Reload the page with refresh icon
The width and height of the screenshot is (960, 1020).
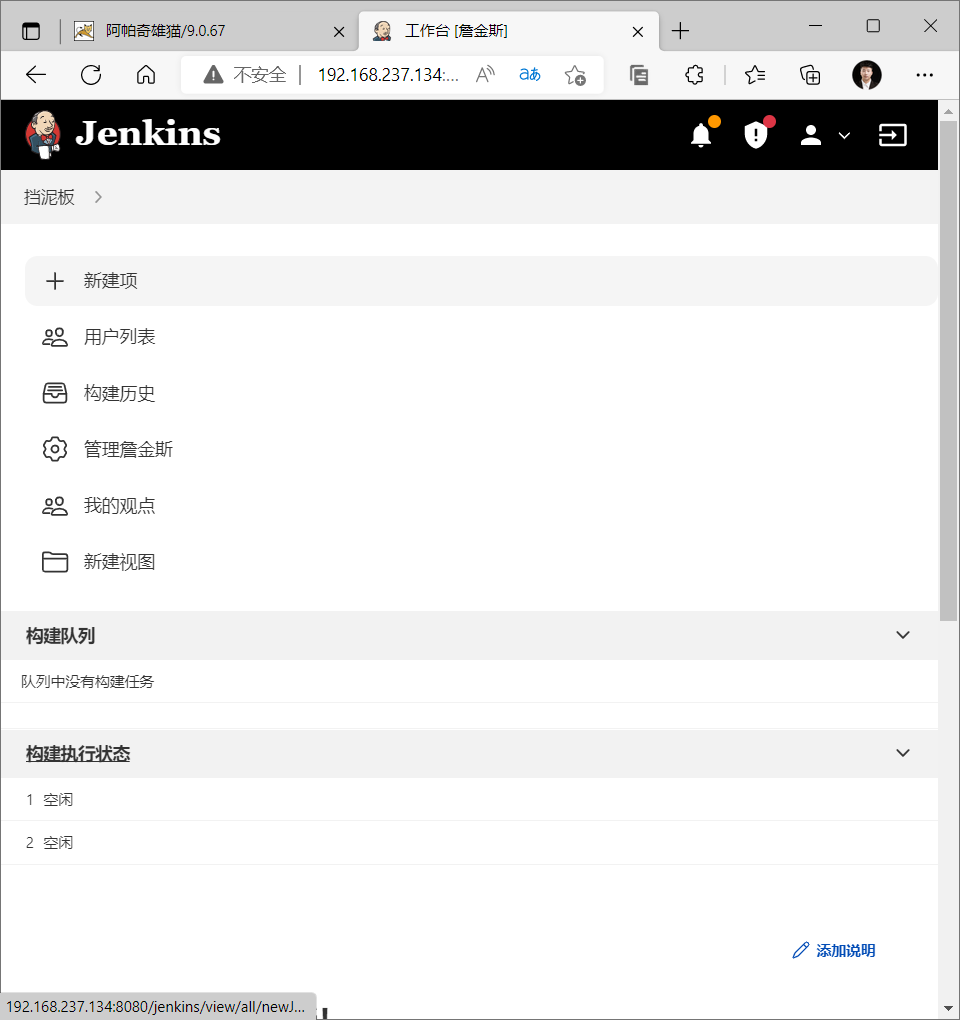pos(91,75)
